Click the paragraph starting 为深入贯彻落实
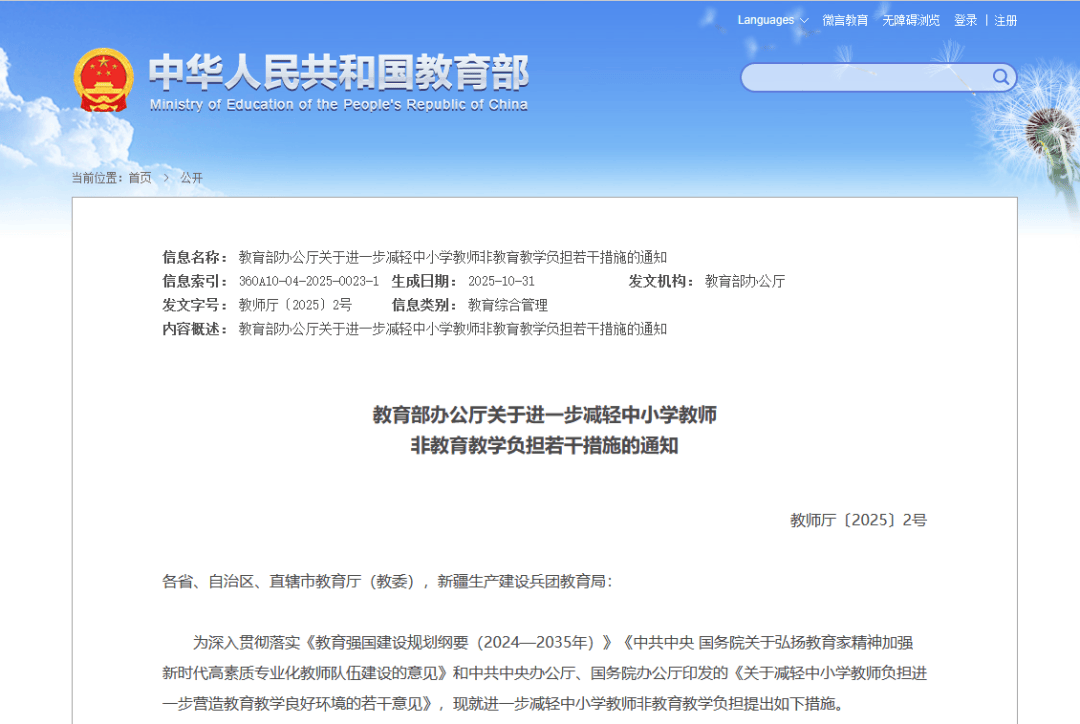 click(544, 673)
